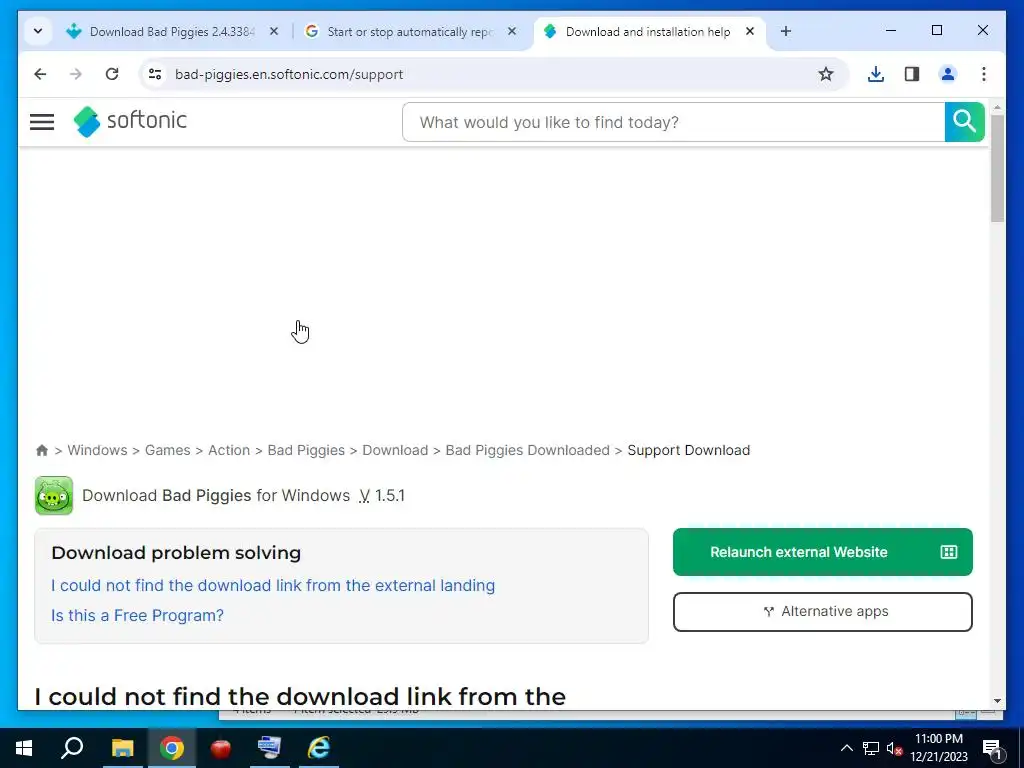
Task: Open the clock showing 11:00 PM
Action: 938,748
